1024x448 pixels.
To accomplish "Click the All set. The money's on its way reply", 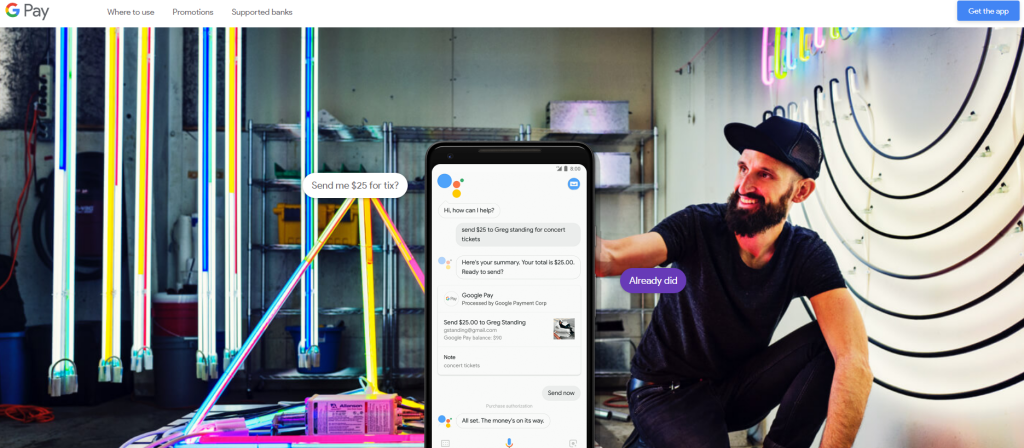I will pyautogui.click(x=503, y=421).
